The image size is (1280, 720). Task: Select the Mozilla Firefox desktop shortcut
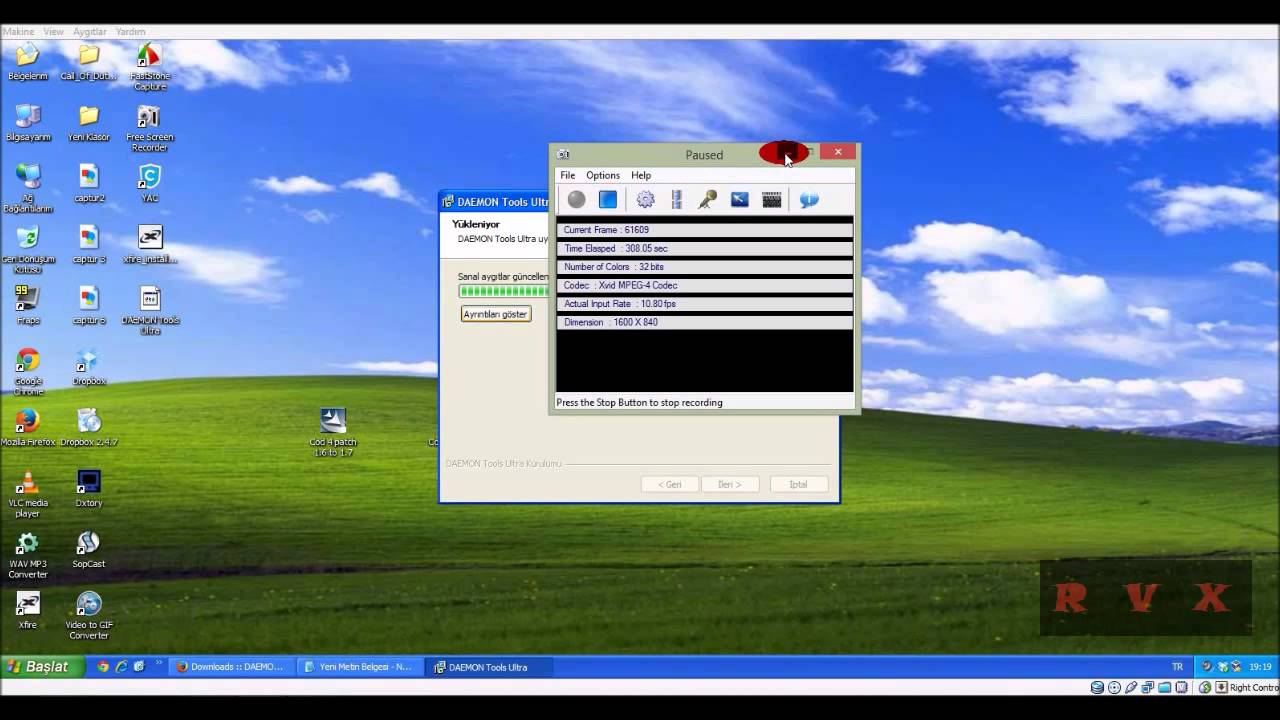point(28,428)
